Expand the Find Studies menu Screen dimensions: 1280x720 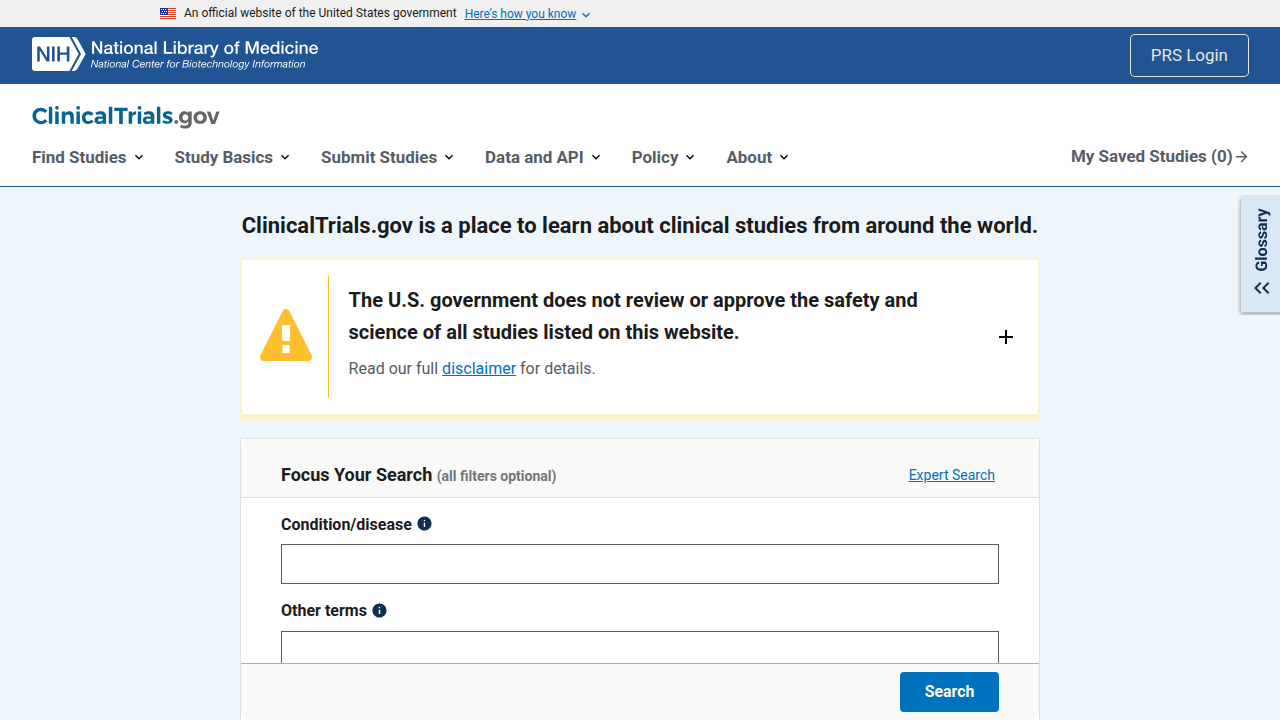coord(88,157)
